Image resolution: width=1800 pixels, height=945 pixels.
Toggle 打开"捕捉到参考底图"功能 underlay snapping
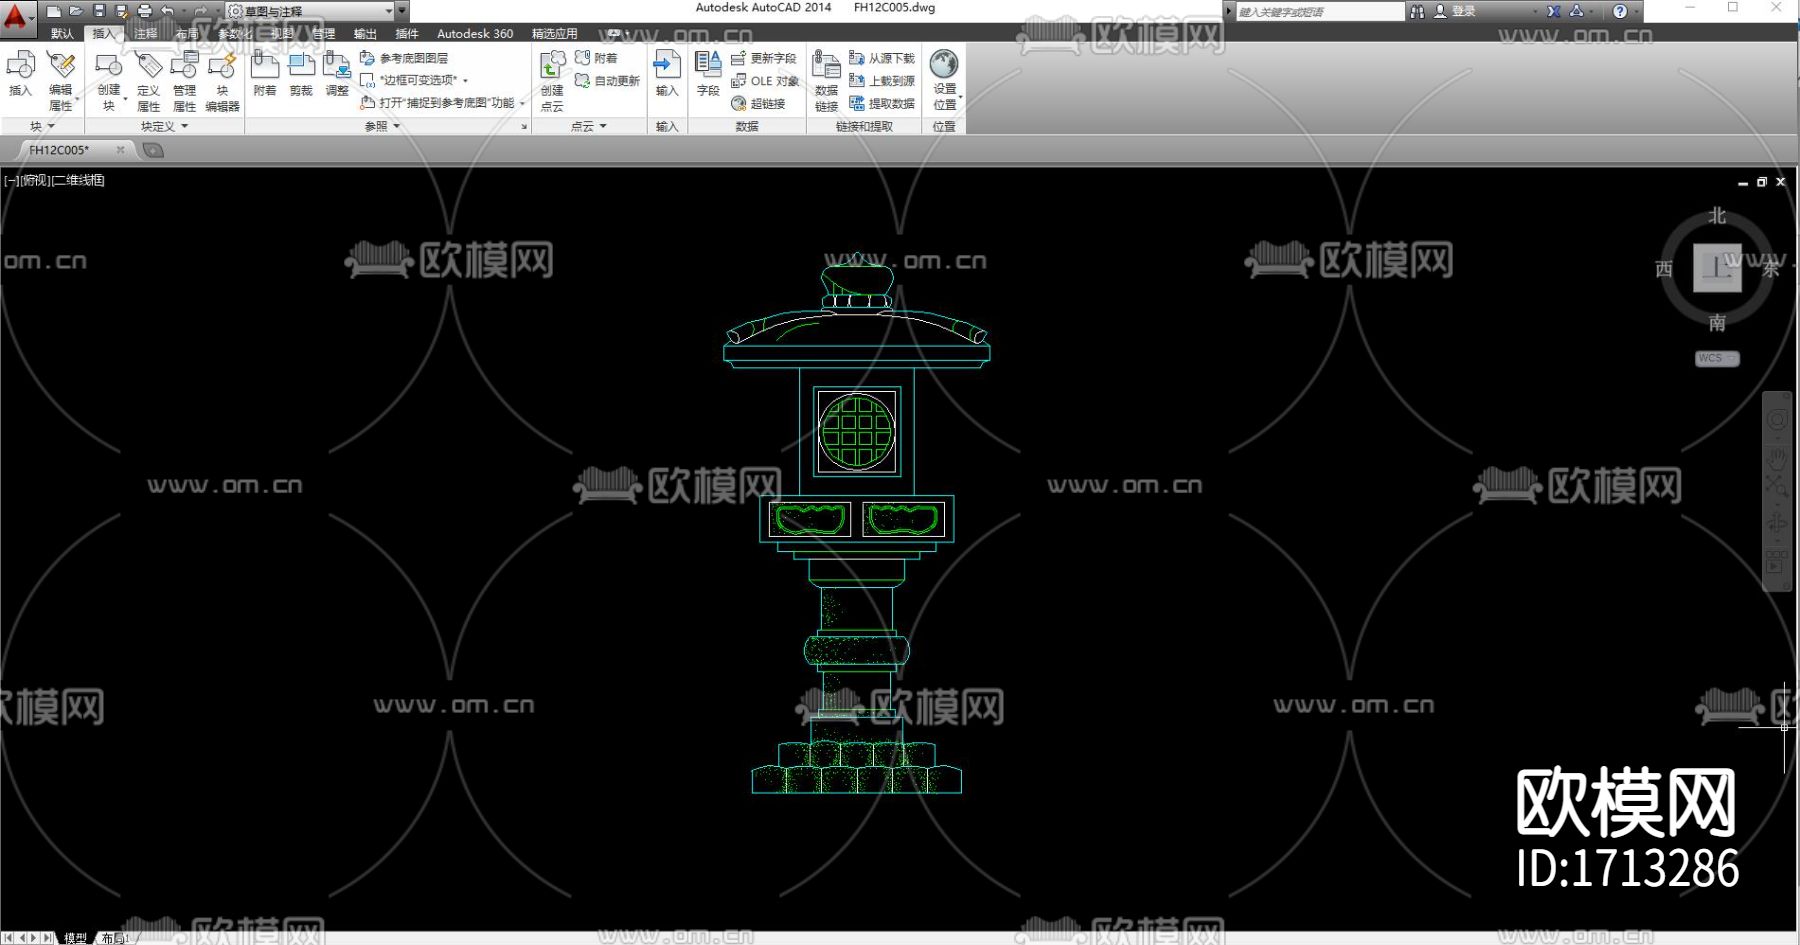click(441, 103)
